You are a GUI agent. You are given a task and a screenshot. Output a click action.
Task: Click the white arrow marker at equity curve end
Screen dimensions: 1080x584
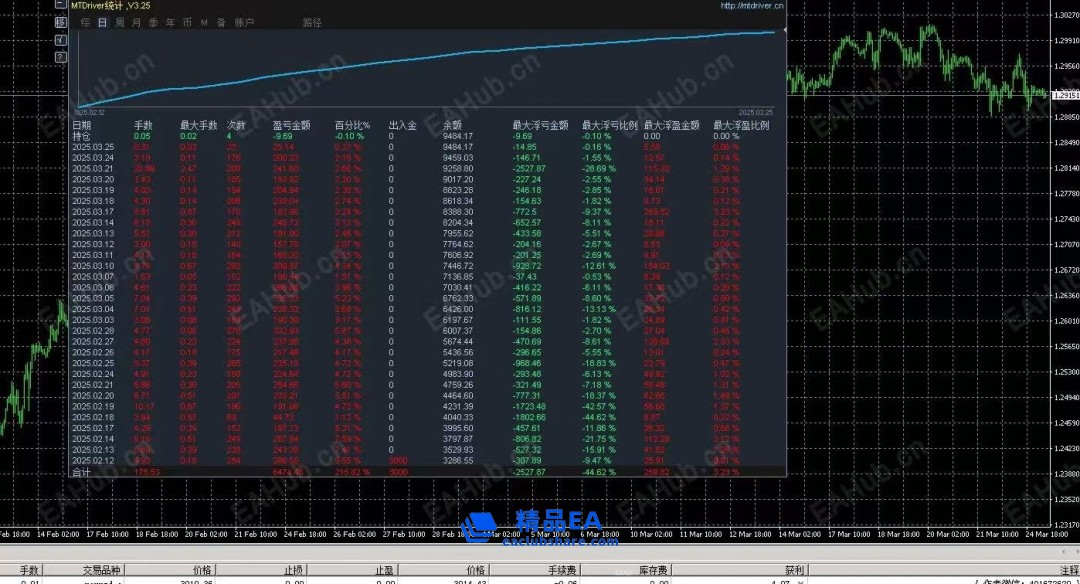pos(783,31)
